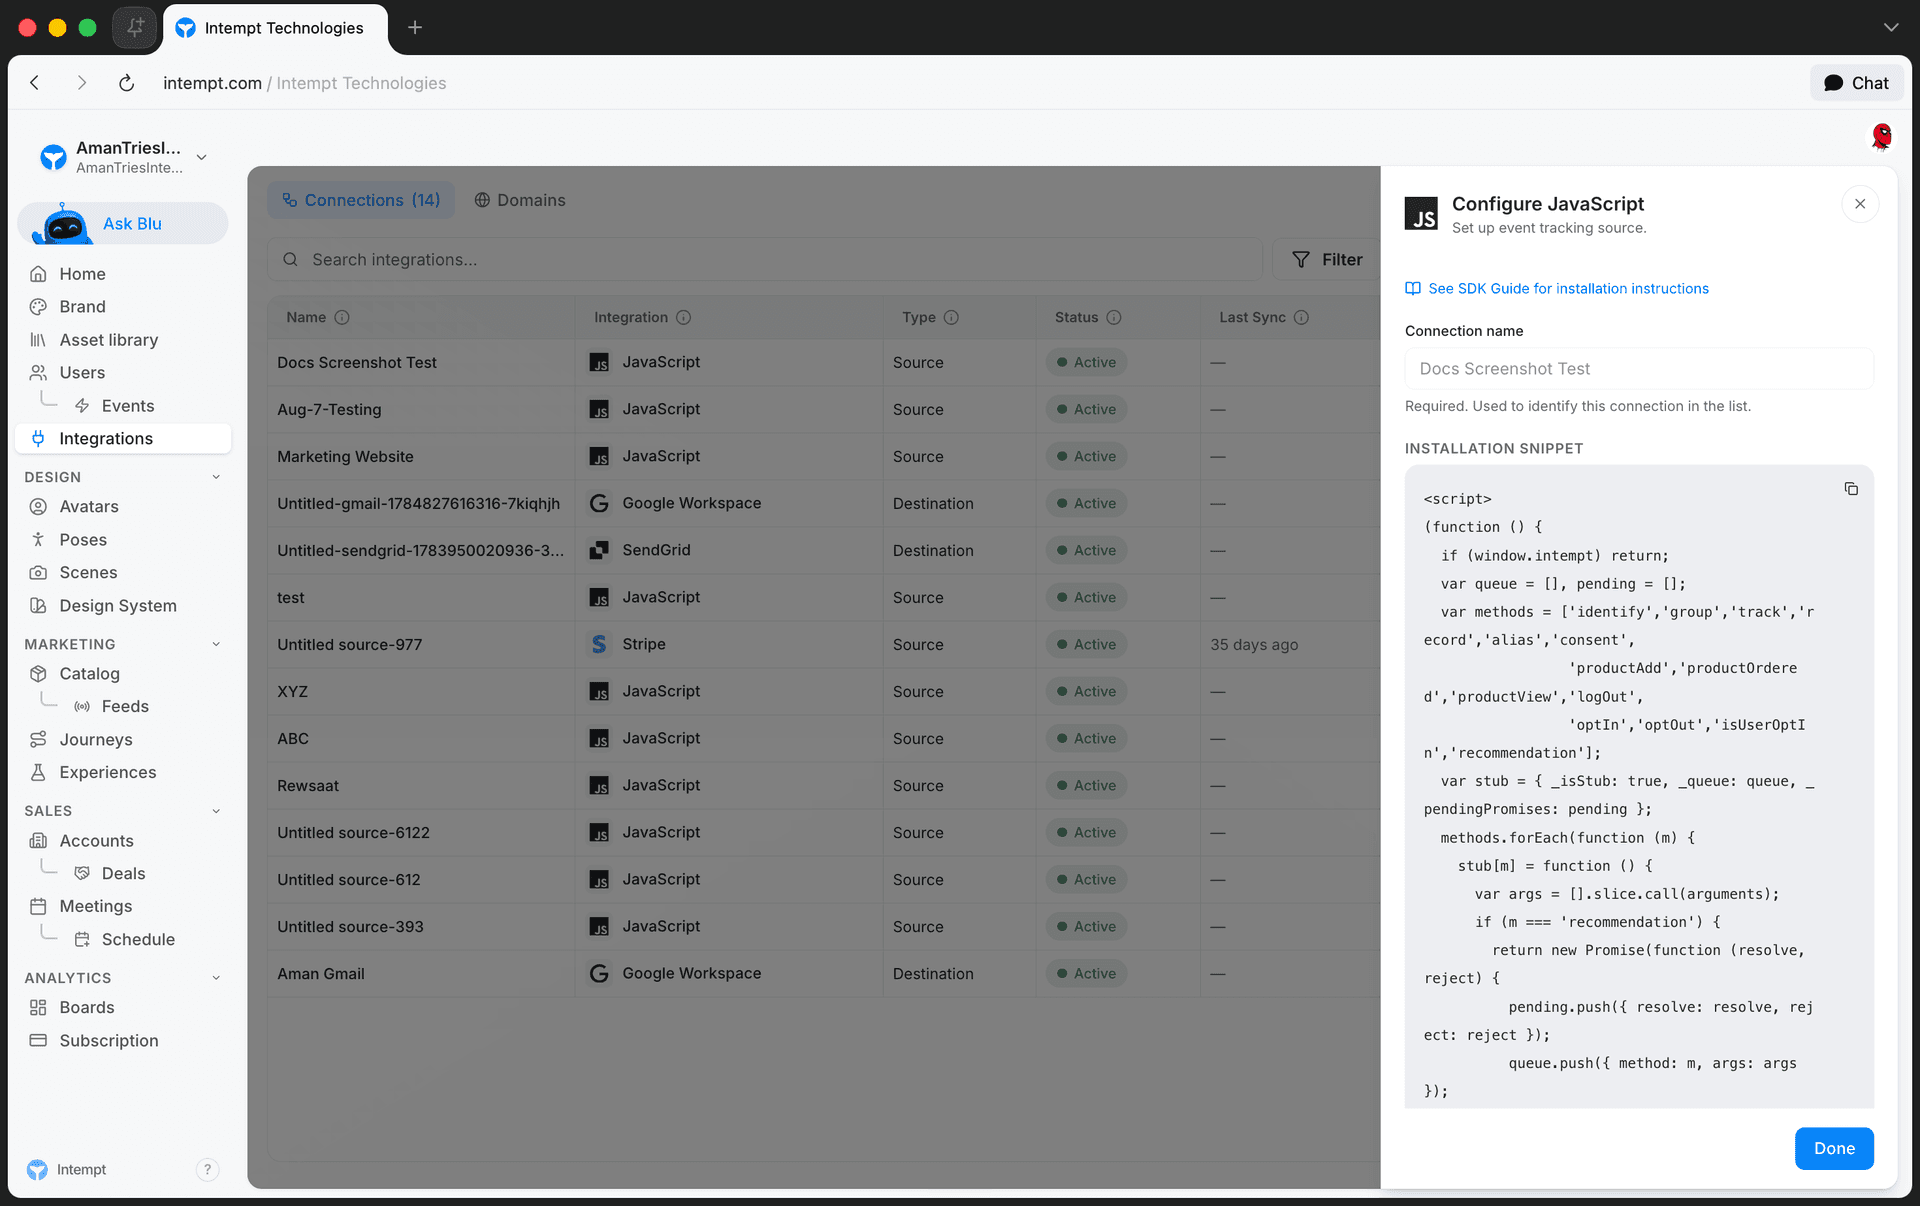Open the SDK Guide installation link
Screen dimensions: 1920x1206
(x=1557, y=288)
